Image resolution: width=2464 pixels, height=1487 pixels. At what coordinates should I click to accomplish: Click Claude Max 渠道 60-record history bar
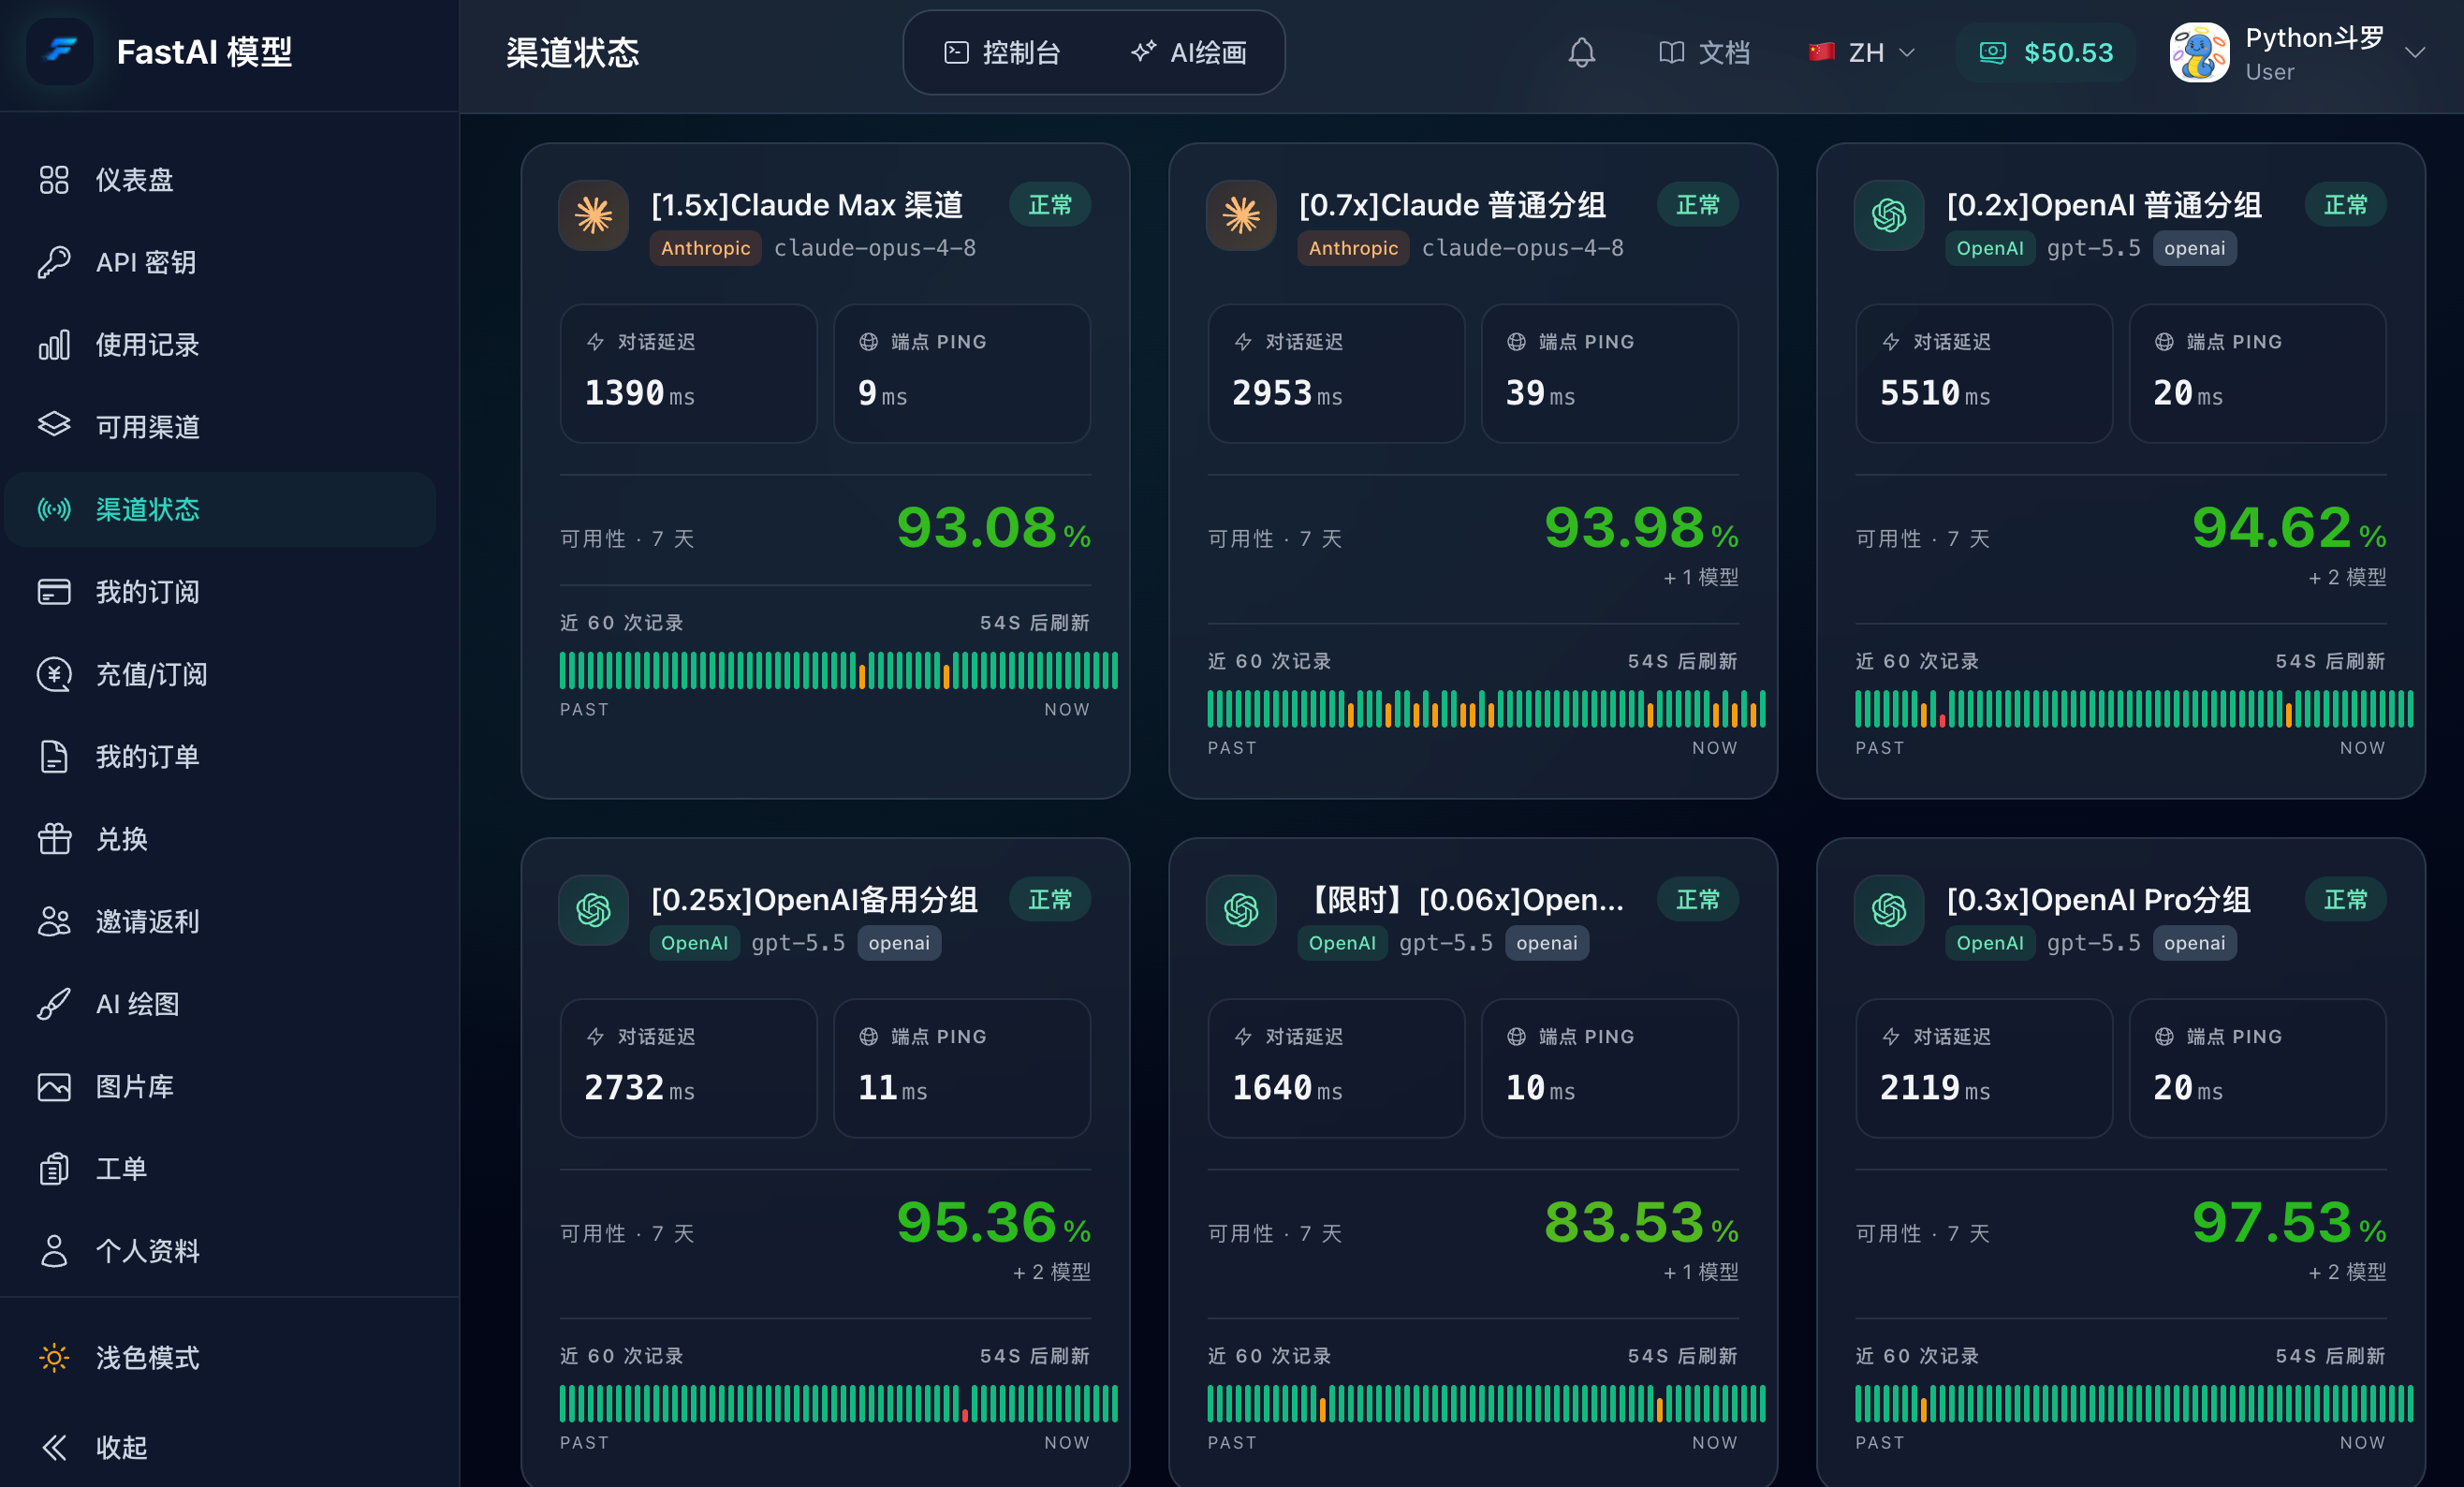[839, 670]
